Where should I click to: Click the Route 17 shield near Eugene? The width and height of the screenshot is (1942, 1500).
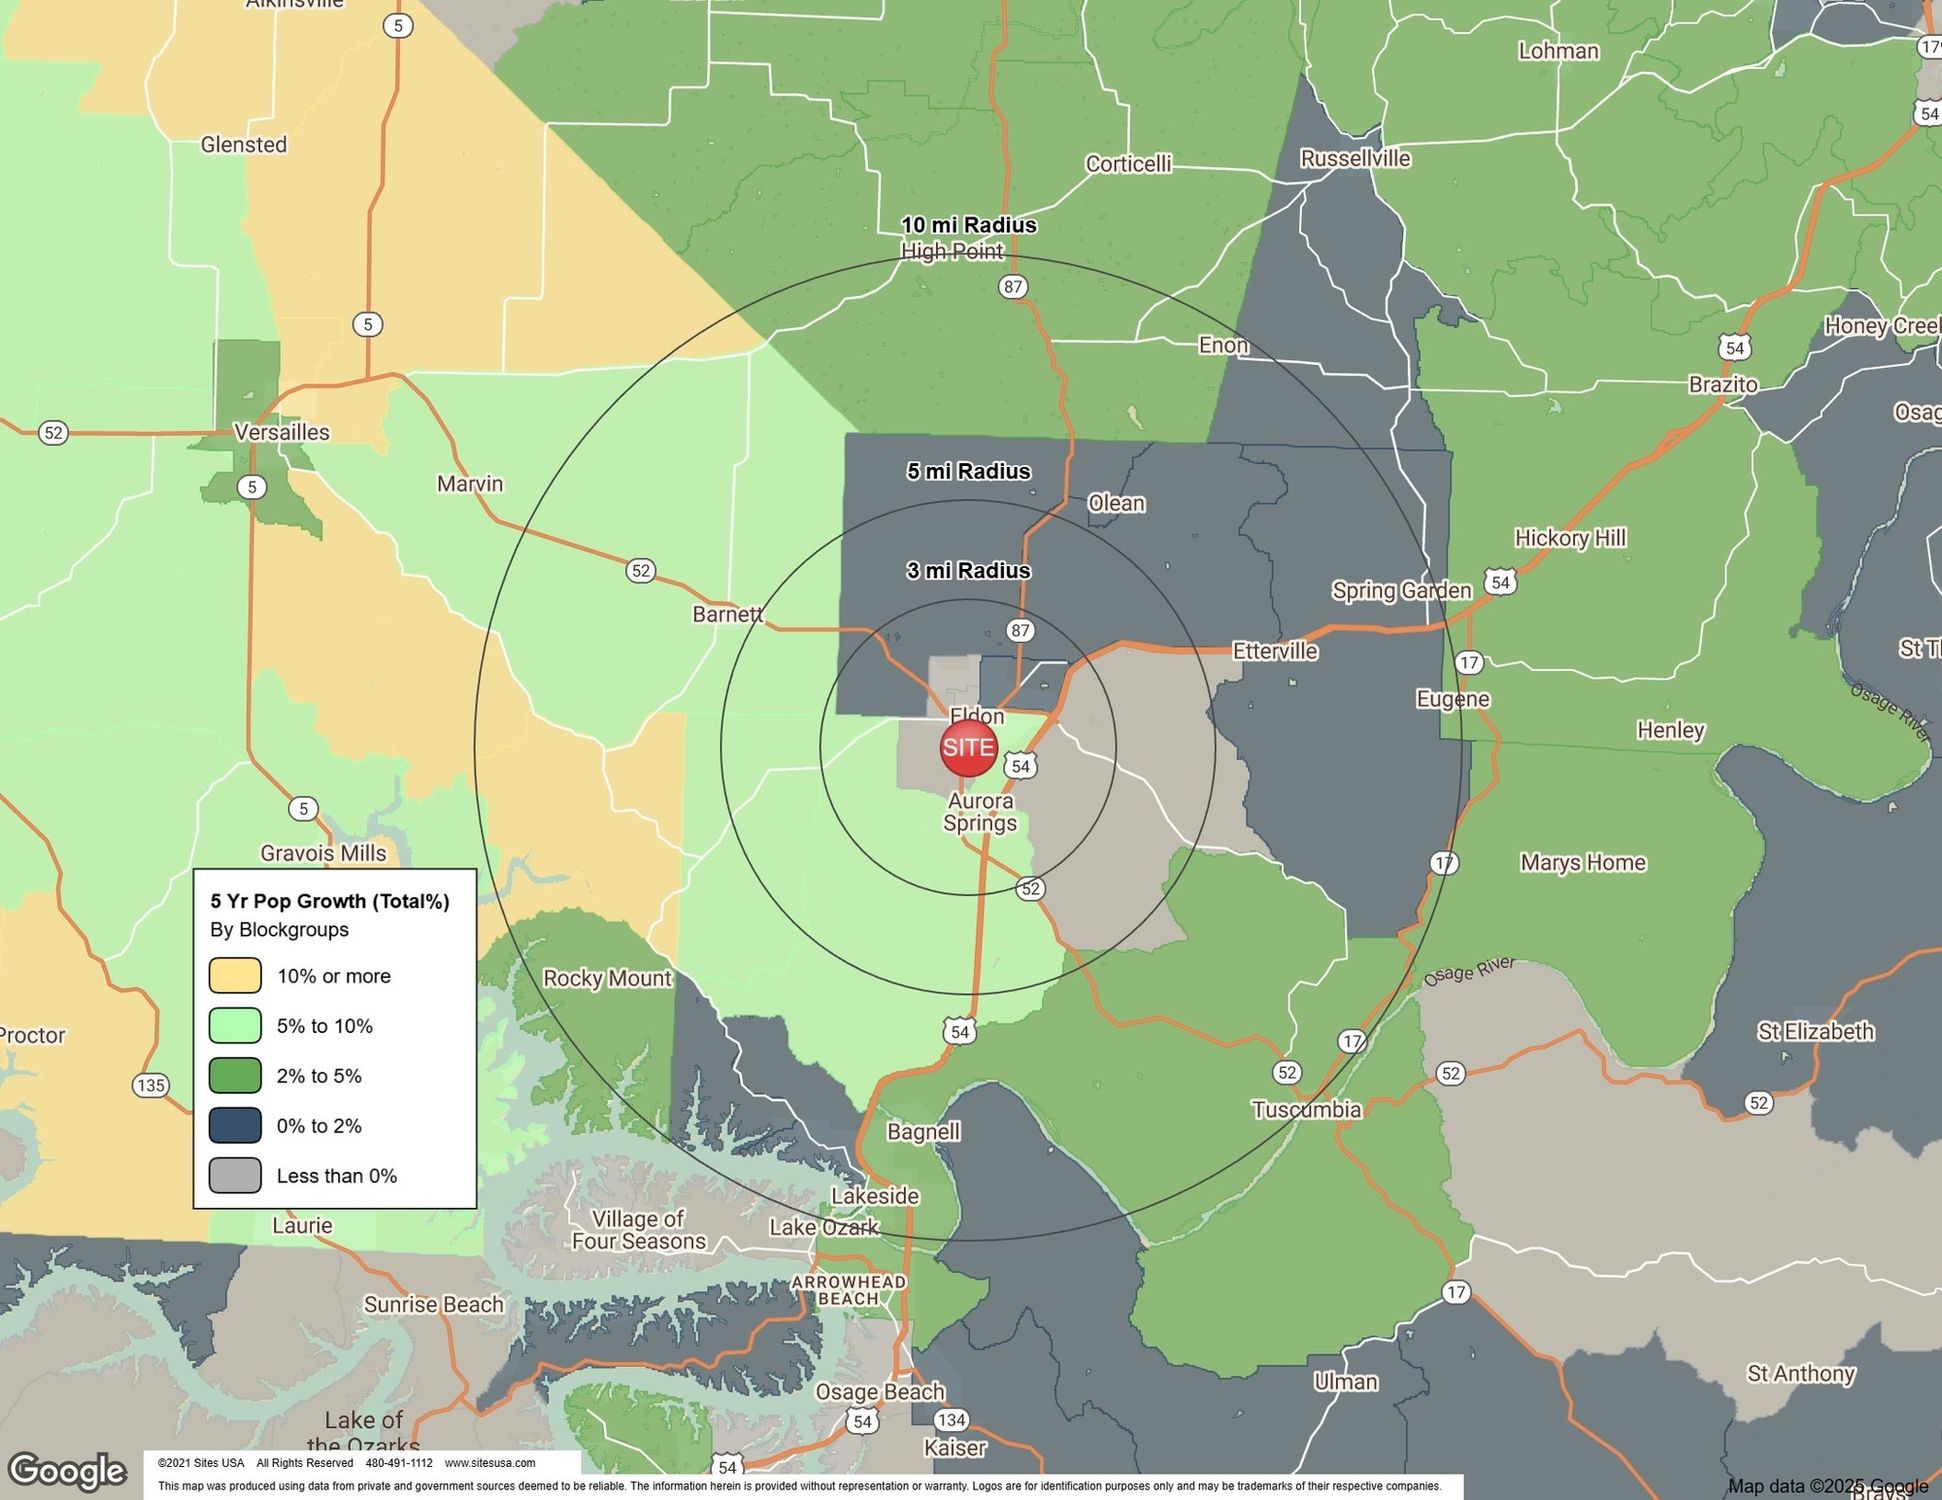coord(1468,662)
